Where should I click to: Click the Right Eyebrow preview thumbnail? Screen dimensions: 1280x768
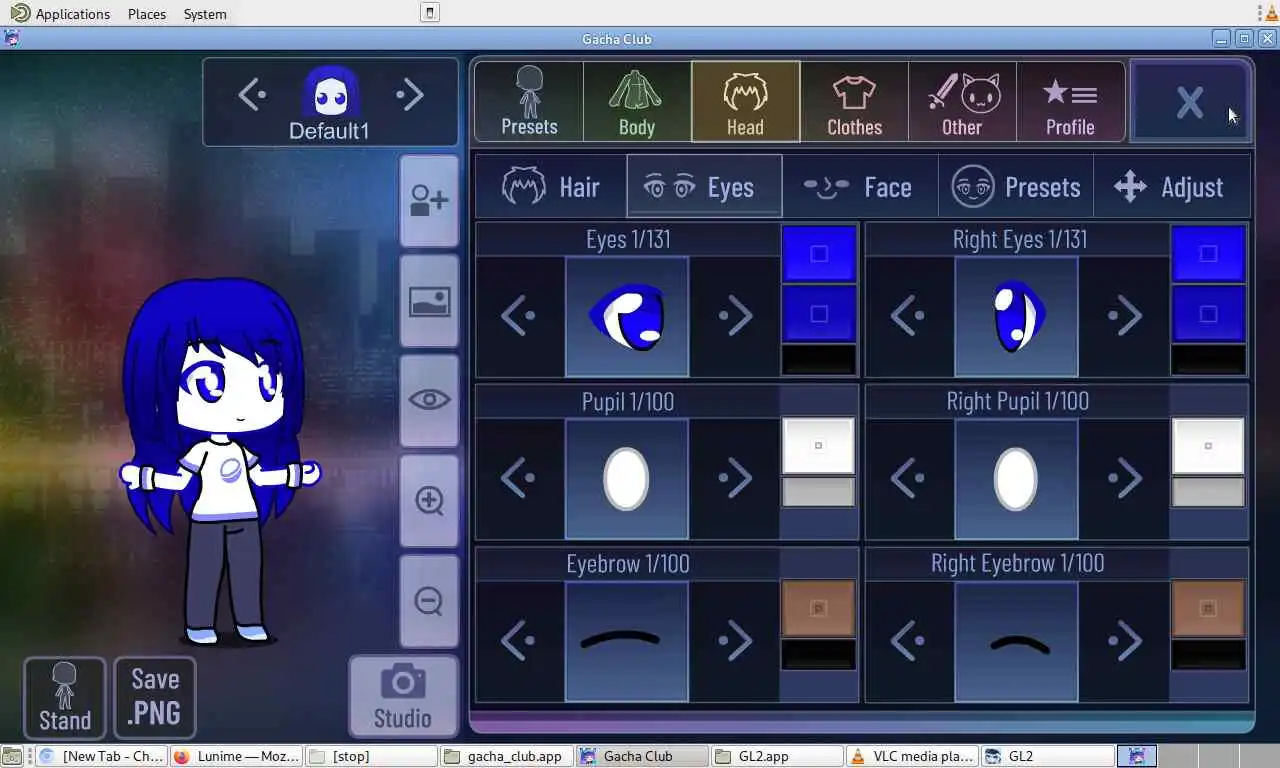tap(1016, 641)
